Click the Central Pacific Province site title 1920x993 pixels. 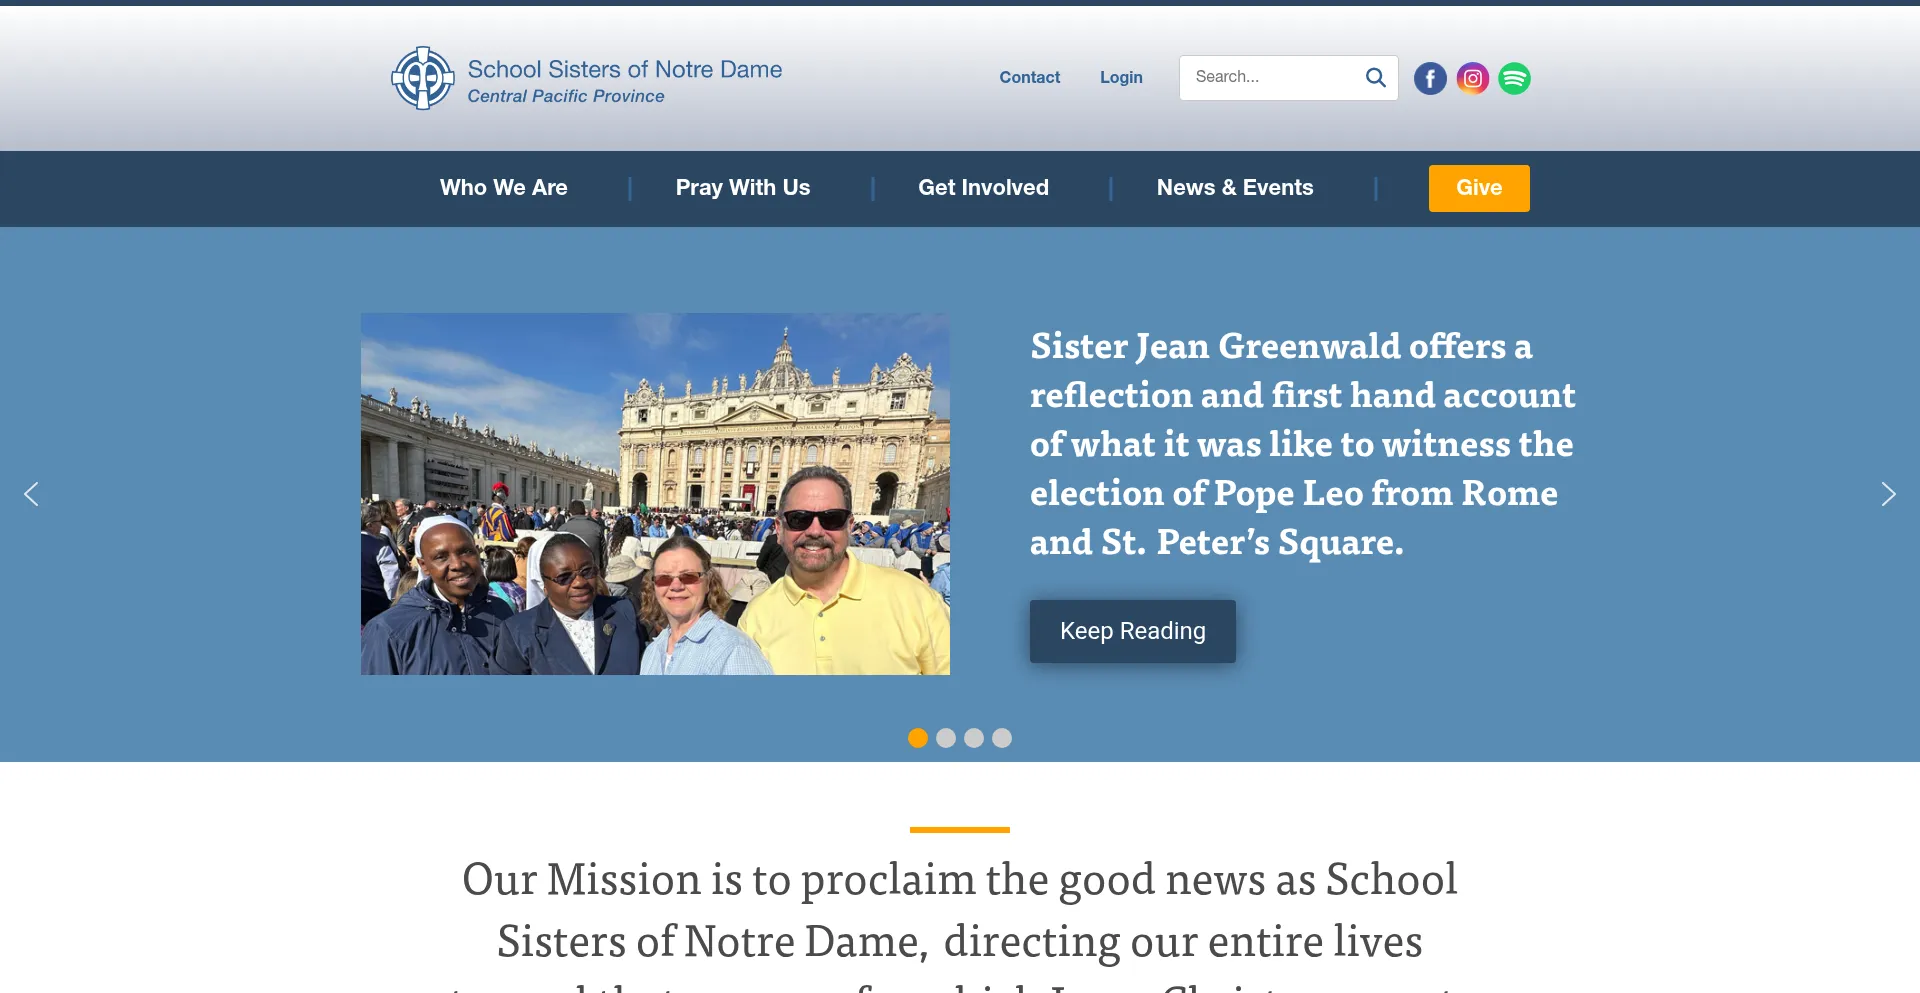click(x=566, y=96)
